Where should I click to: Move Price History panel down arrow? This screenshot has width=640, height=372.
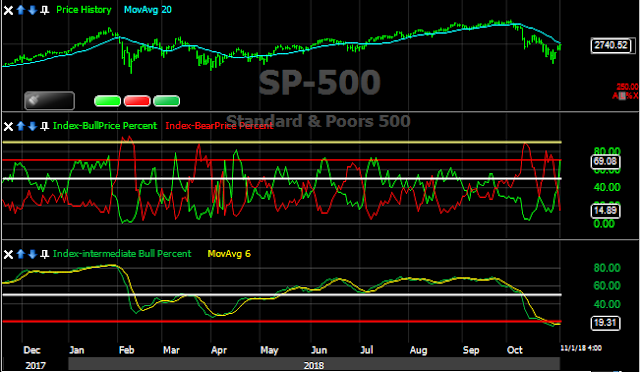[32, 10]
